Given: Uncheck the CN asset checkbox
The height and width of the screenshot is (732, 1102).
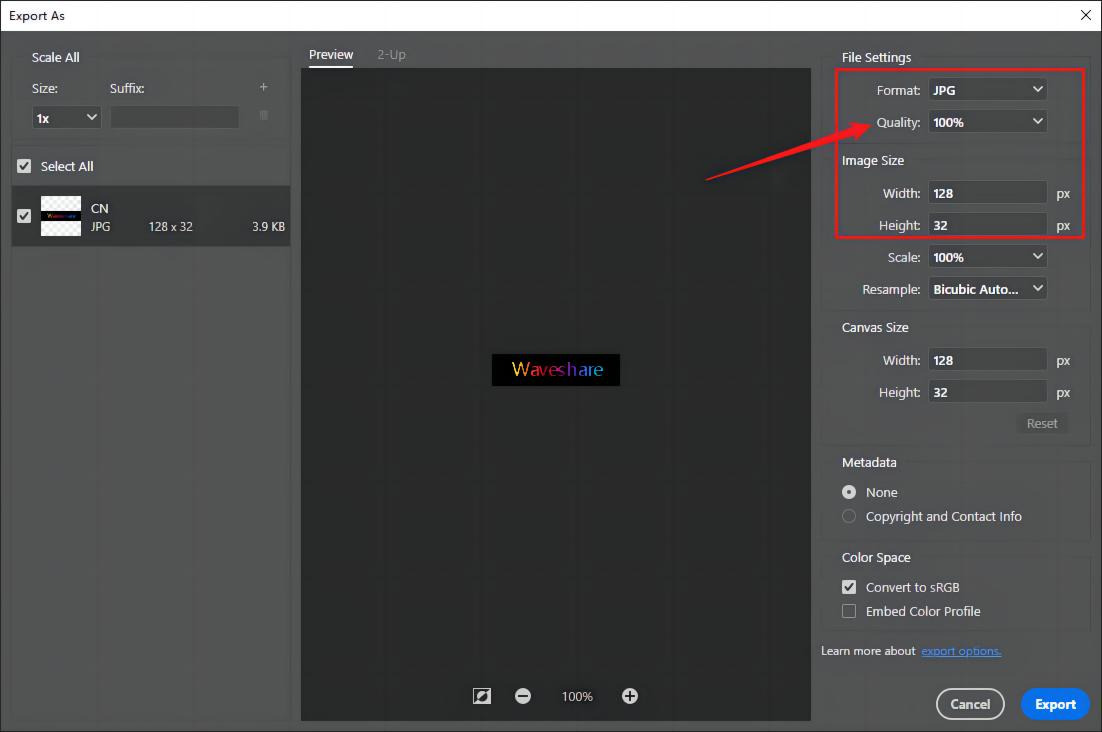Looking at the screenshot, I should point(24,216).
